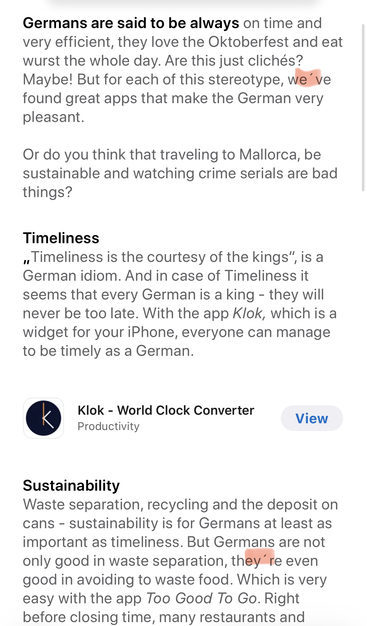Click the opening low quotation mark before Timeliness quote
The image size is (367, 626).
pos(27,261)
